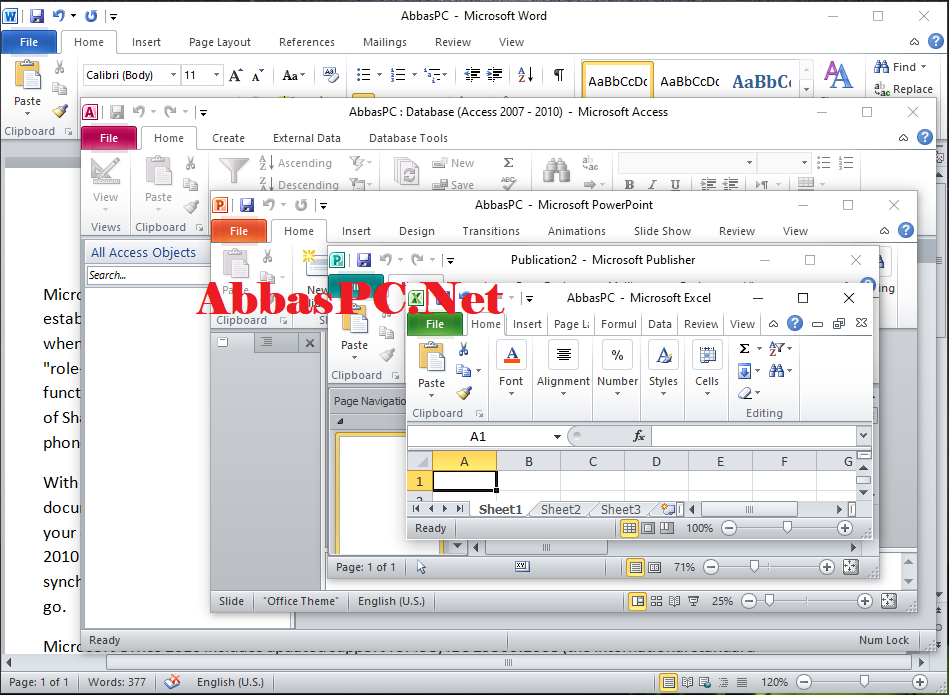Toggle Bold in Access text formatting

pyautogui.click(x=629, y=185)
